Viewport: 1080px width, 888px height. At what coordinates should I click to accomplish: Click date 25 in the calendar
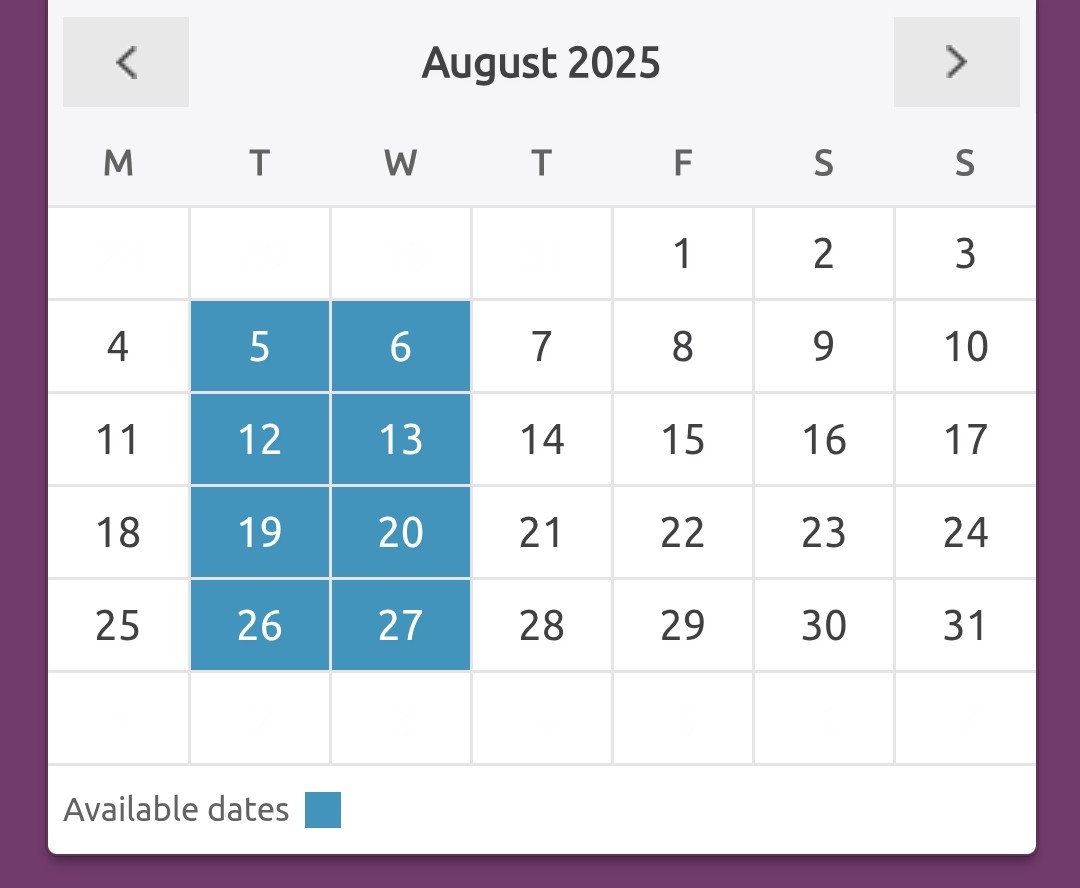pyautogui.click(x=118, y=625)
